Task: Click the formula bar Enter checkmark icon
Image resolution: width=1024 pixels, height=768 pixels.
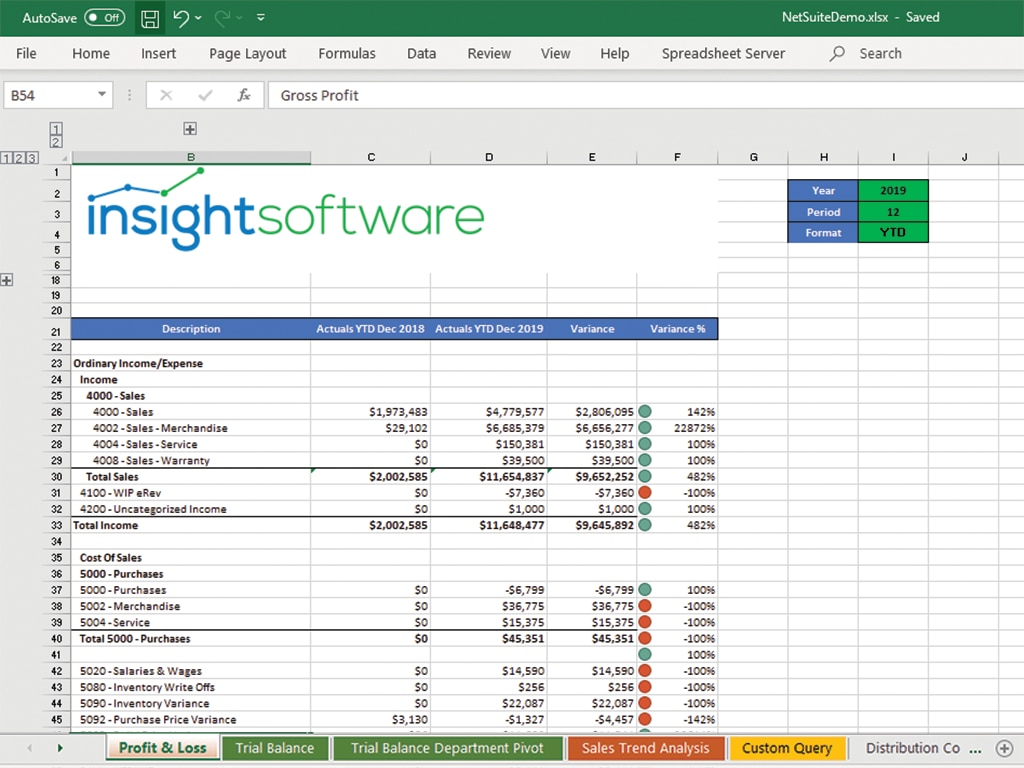Action: point(205,95)
